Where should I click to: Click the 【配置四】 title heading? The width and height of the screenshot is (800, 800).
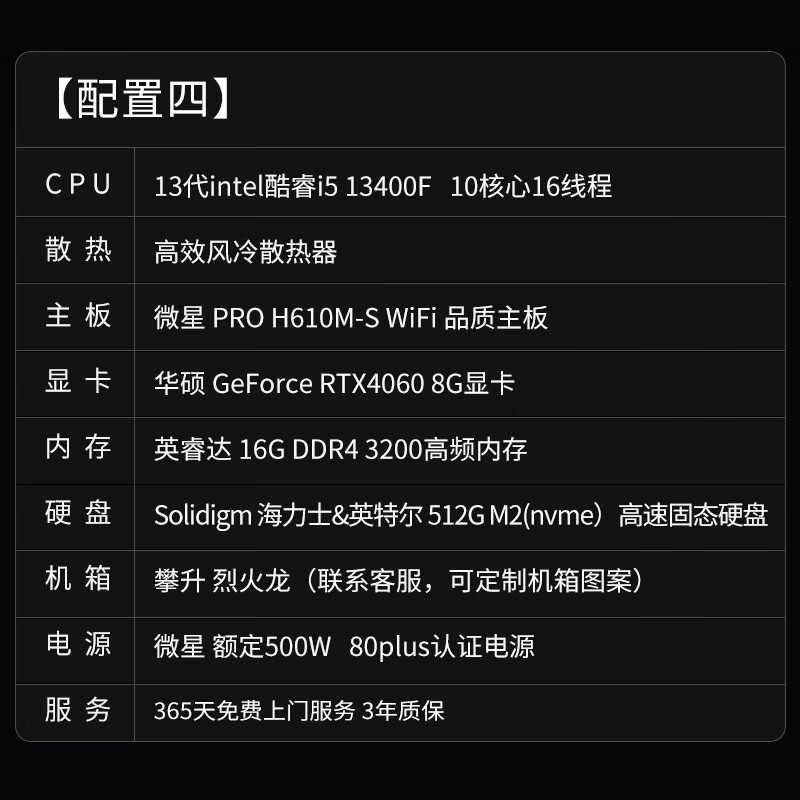tap(141, 100)
